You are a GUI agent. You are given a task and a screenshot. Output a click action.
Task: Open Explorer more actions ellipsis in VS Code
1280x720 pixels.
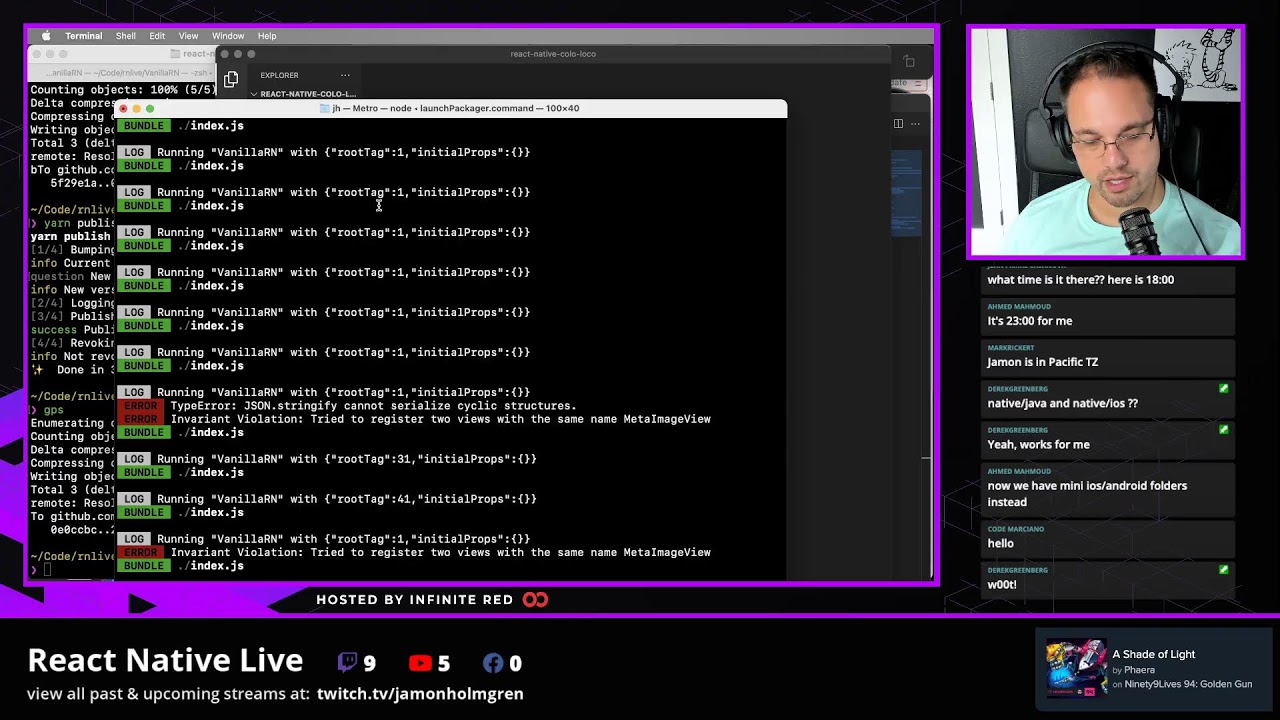coord(345,75)
